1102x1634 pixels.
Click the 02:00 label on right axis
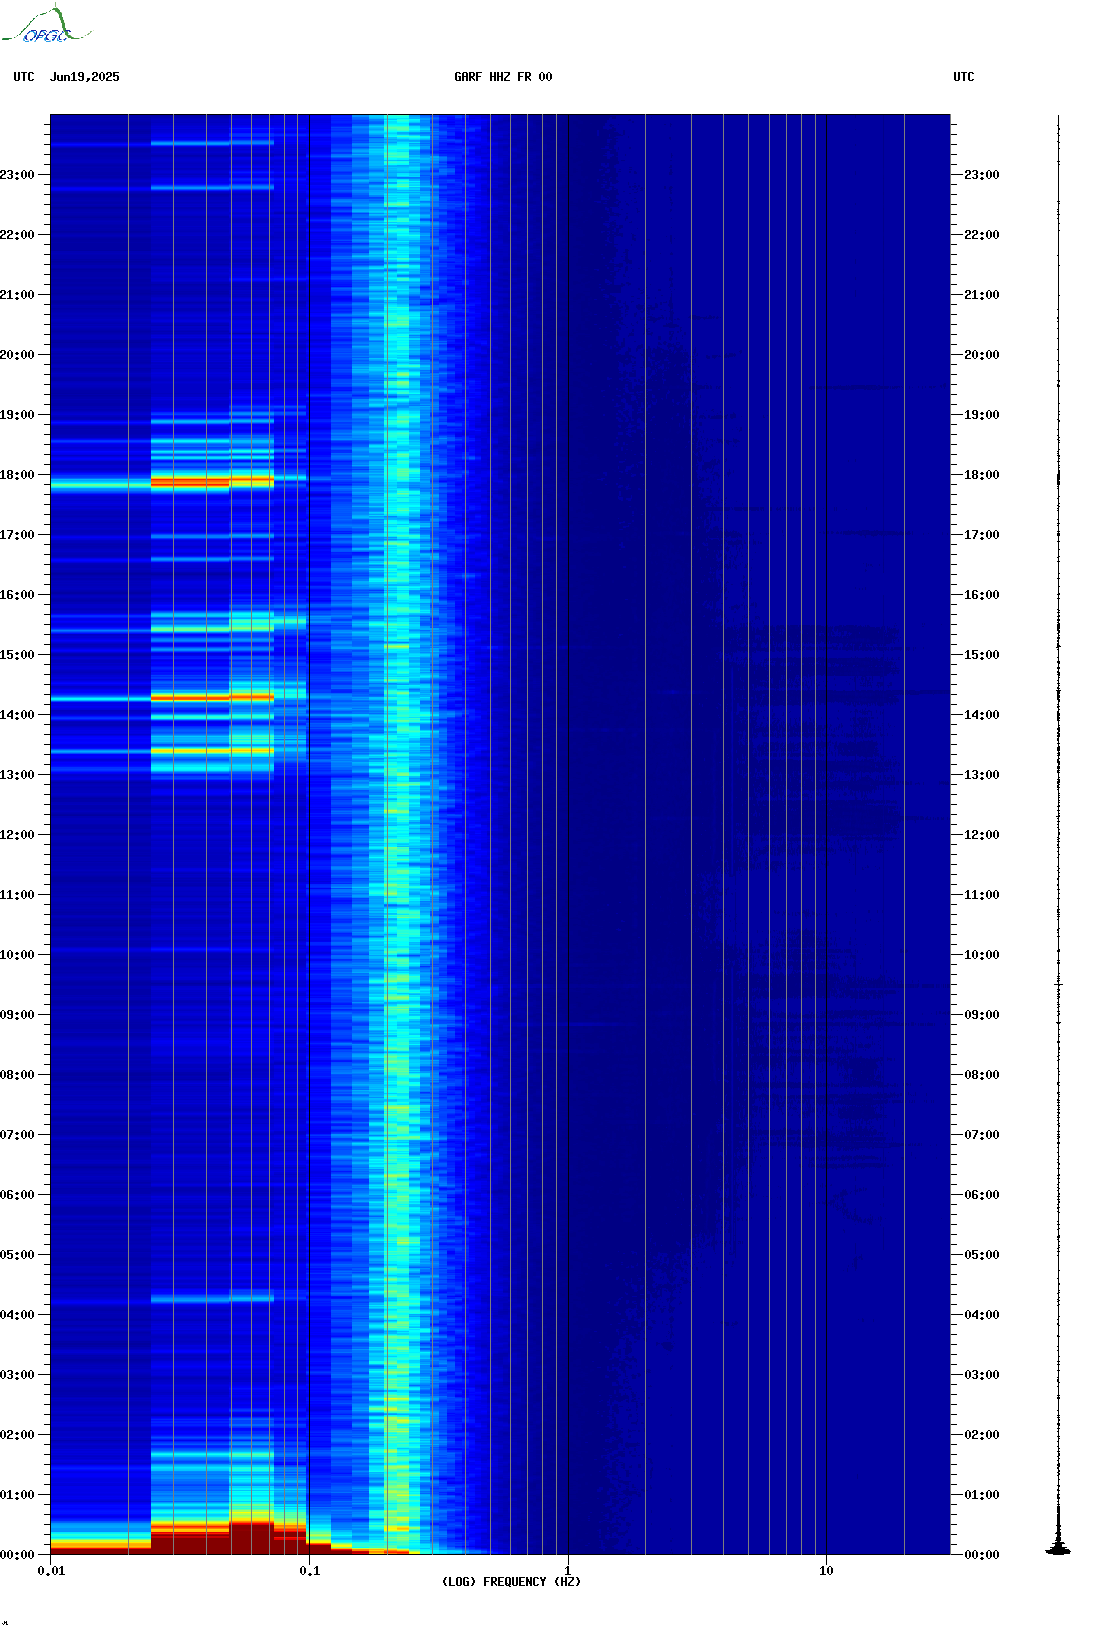pyautogui.click(x=982, y=1435)
